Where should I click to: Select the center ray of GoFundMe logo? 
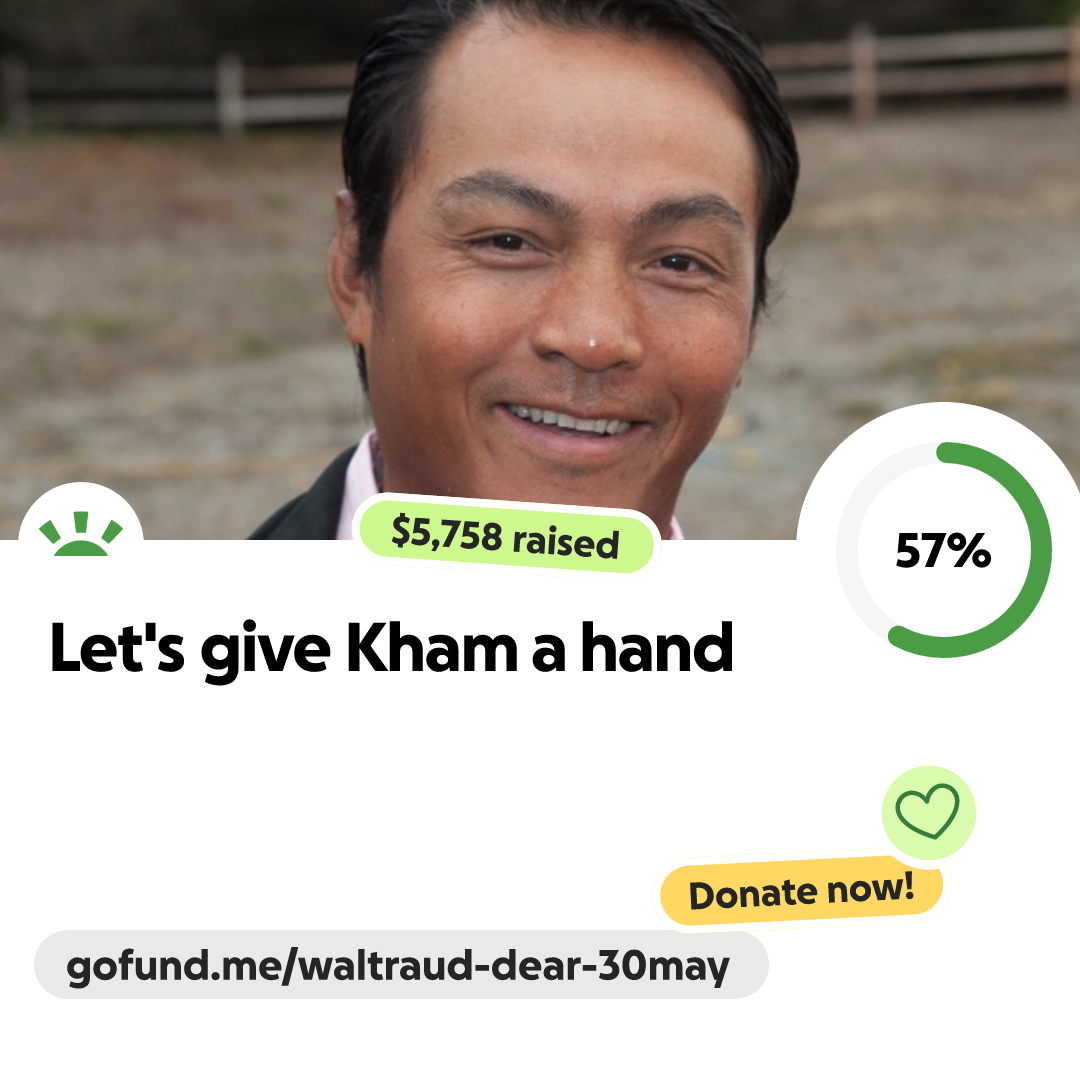tap(81, 521)
